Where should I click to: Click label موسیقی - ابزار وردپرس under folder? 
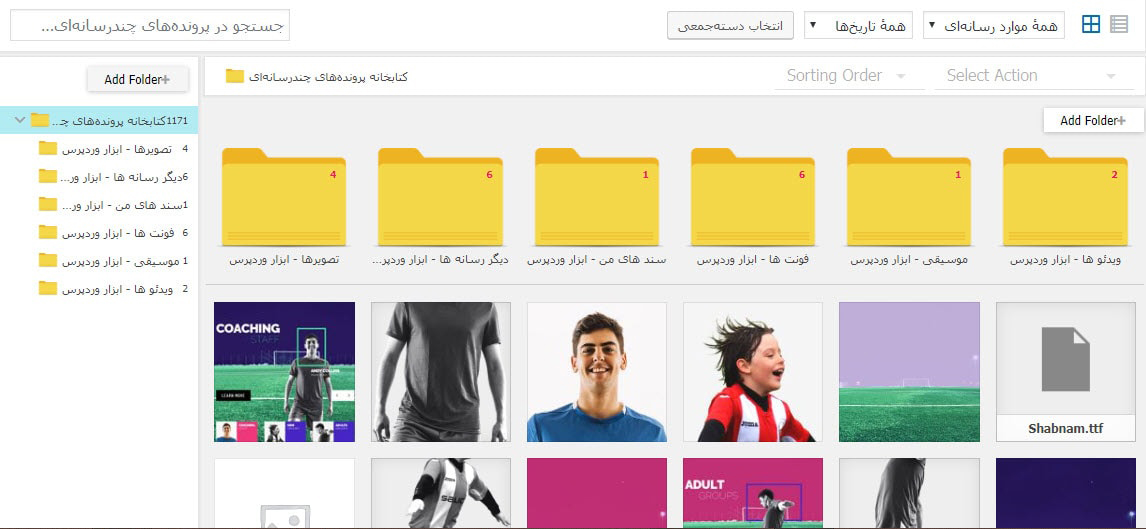tap(909, 260)
